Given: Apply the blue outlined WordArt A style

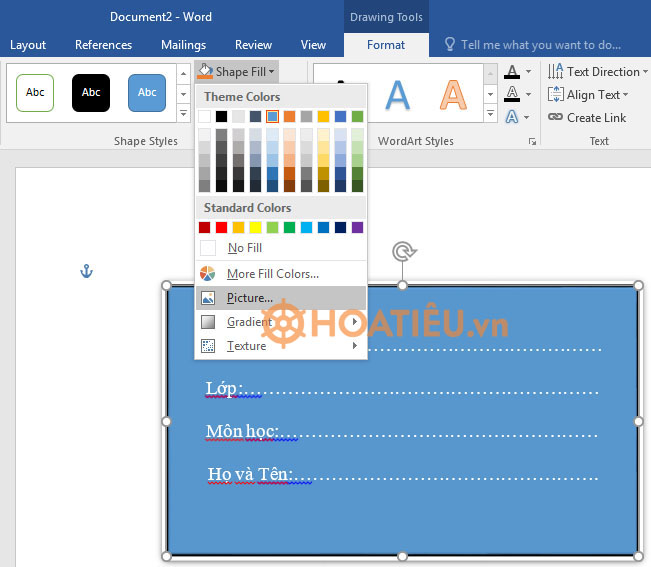Looking at the screenshot, I should [x=398, y=96].
